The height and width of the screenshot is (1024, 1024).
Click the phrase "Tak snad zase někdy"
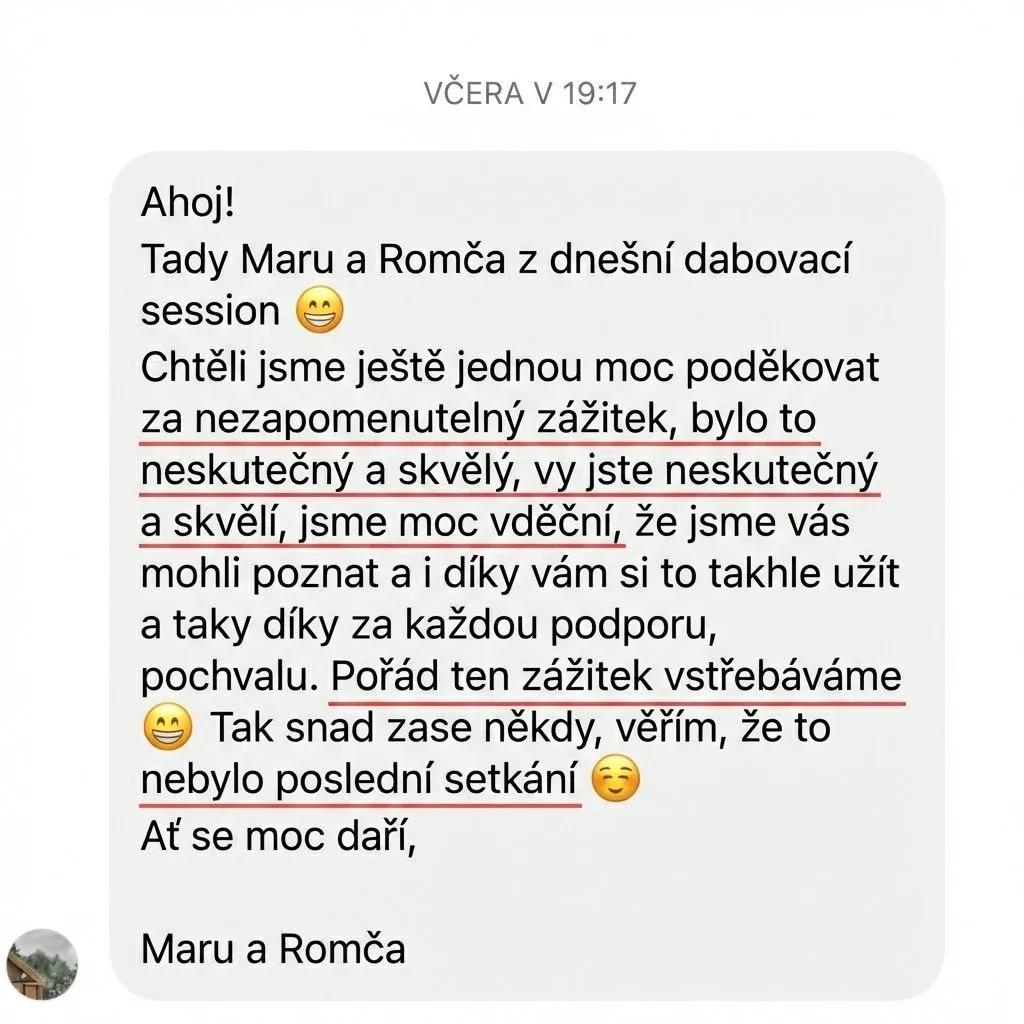[402, 727]
